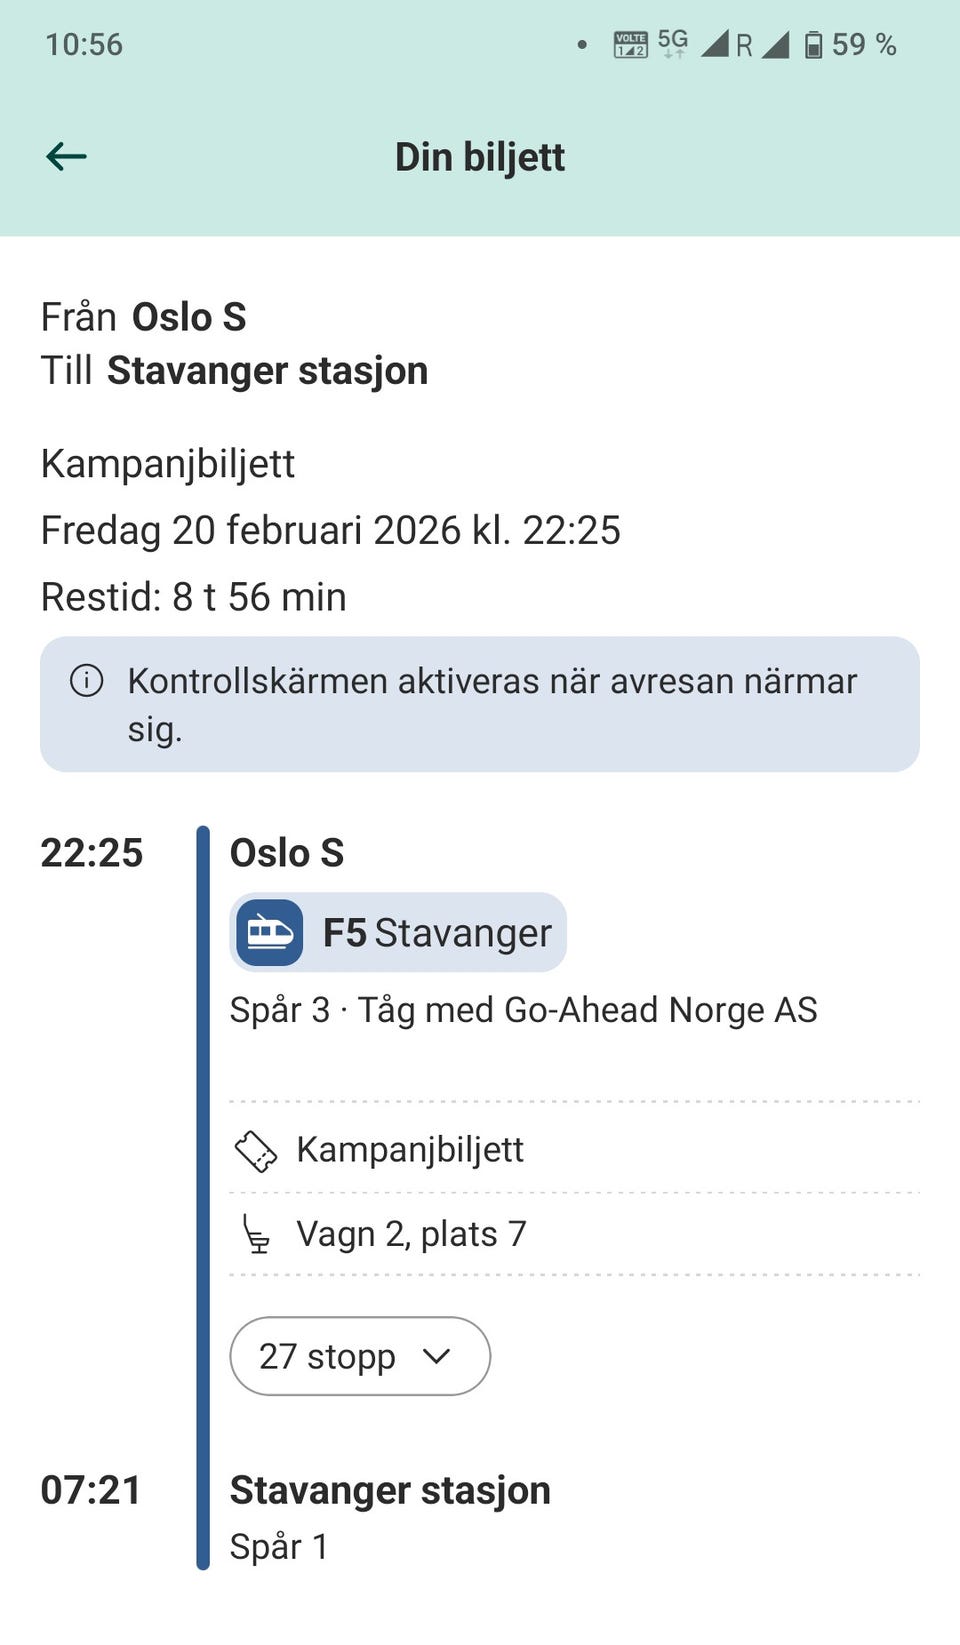The image size is (960, 1645).
Task: Open the F5 Stavanger train line chip
Action: tap(398, 932)
